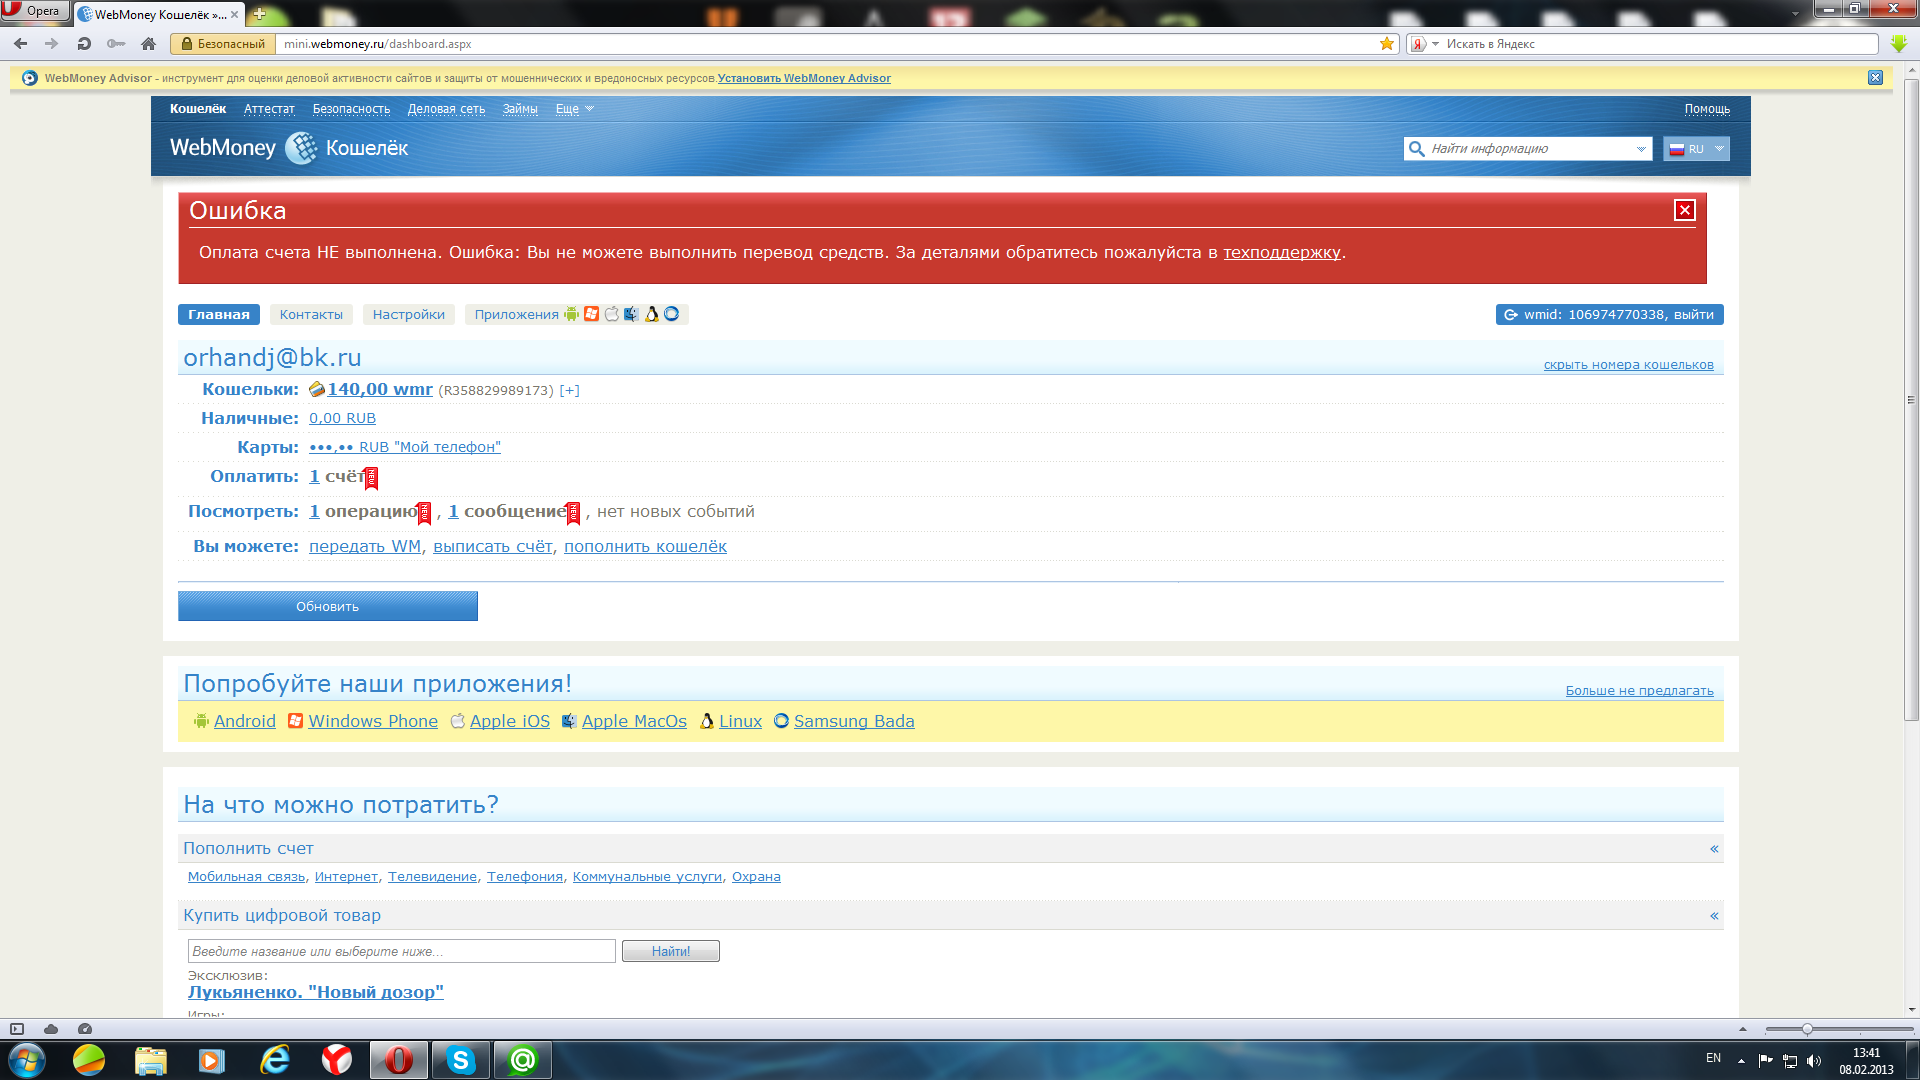The image size is (1920, 1080).
Task: Open the RU language dropdown
Action: [1697, 149]
